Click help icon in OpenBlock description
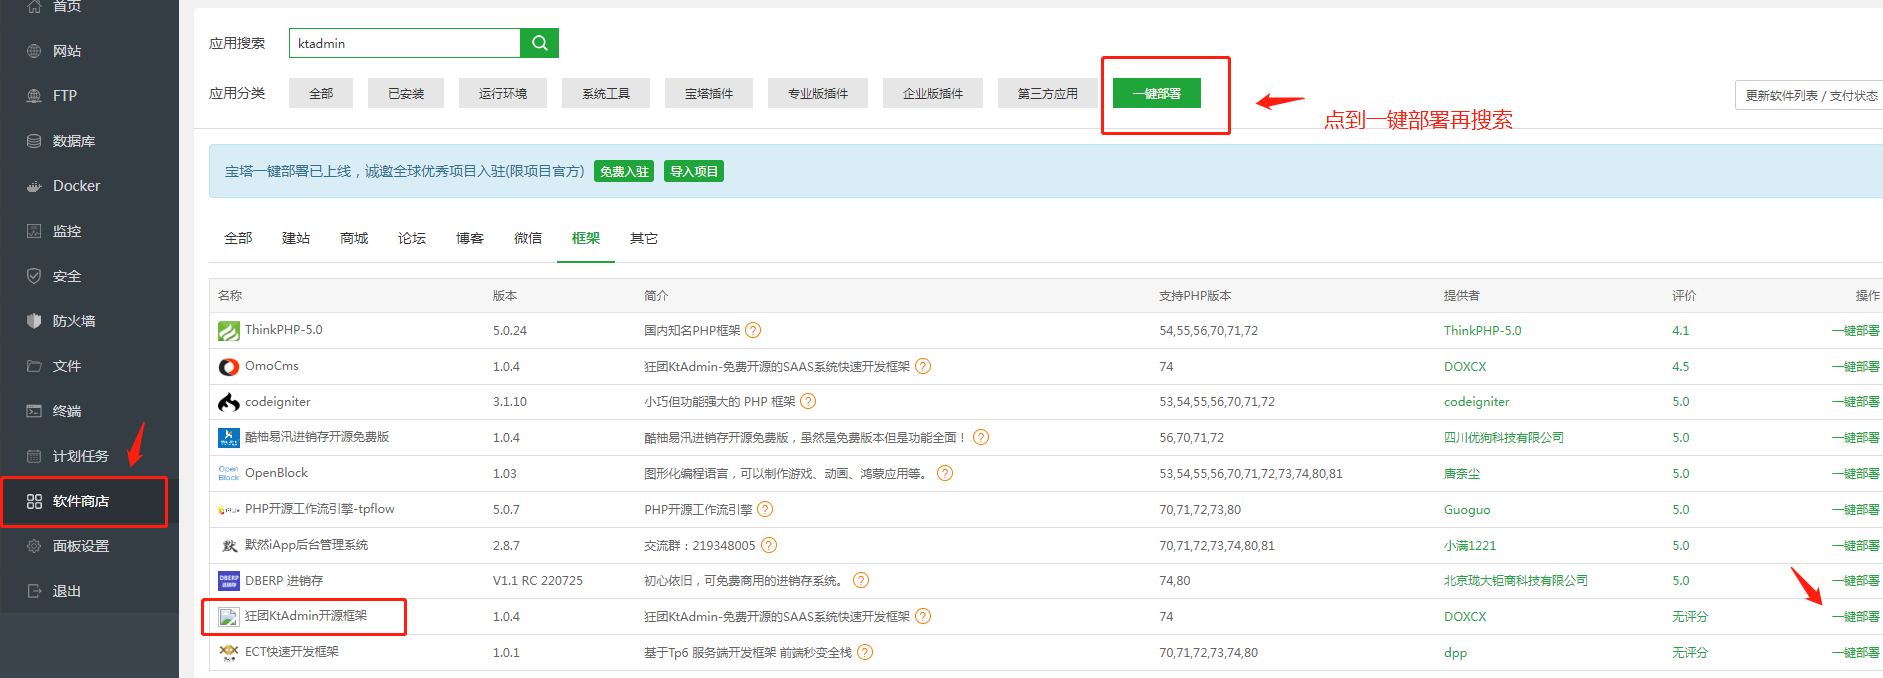 (945, 473)
